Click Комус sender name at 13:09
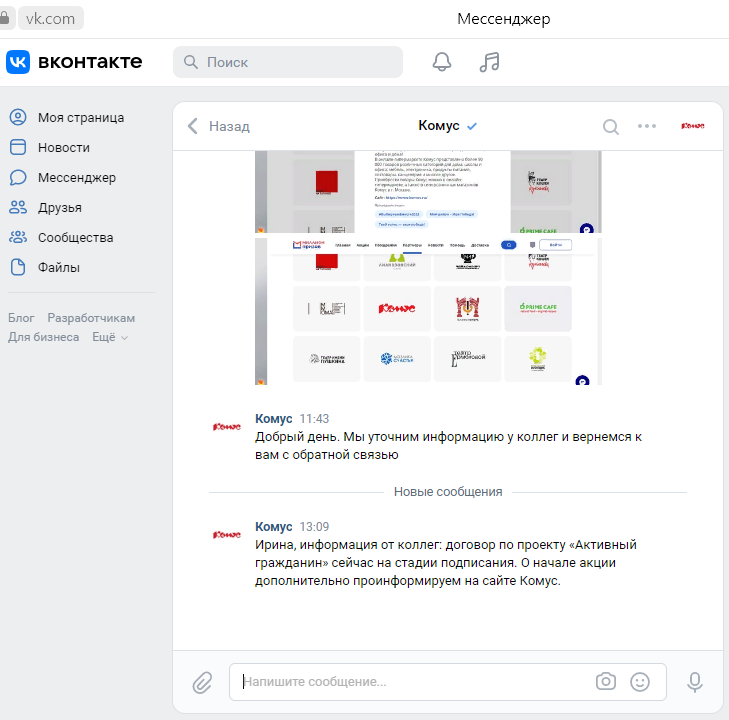 click(x=273, y=526)
